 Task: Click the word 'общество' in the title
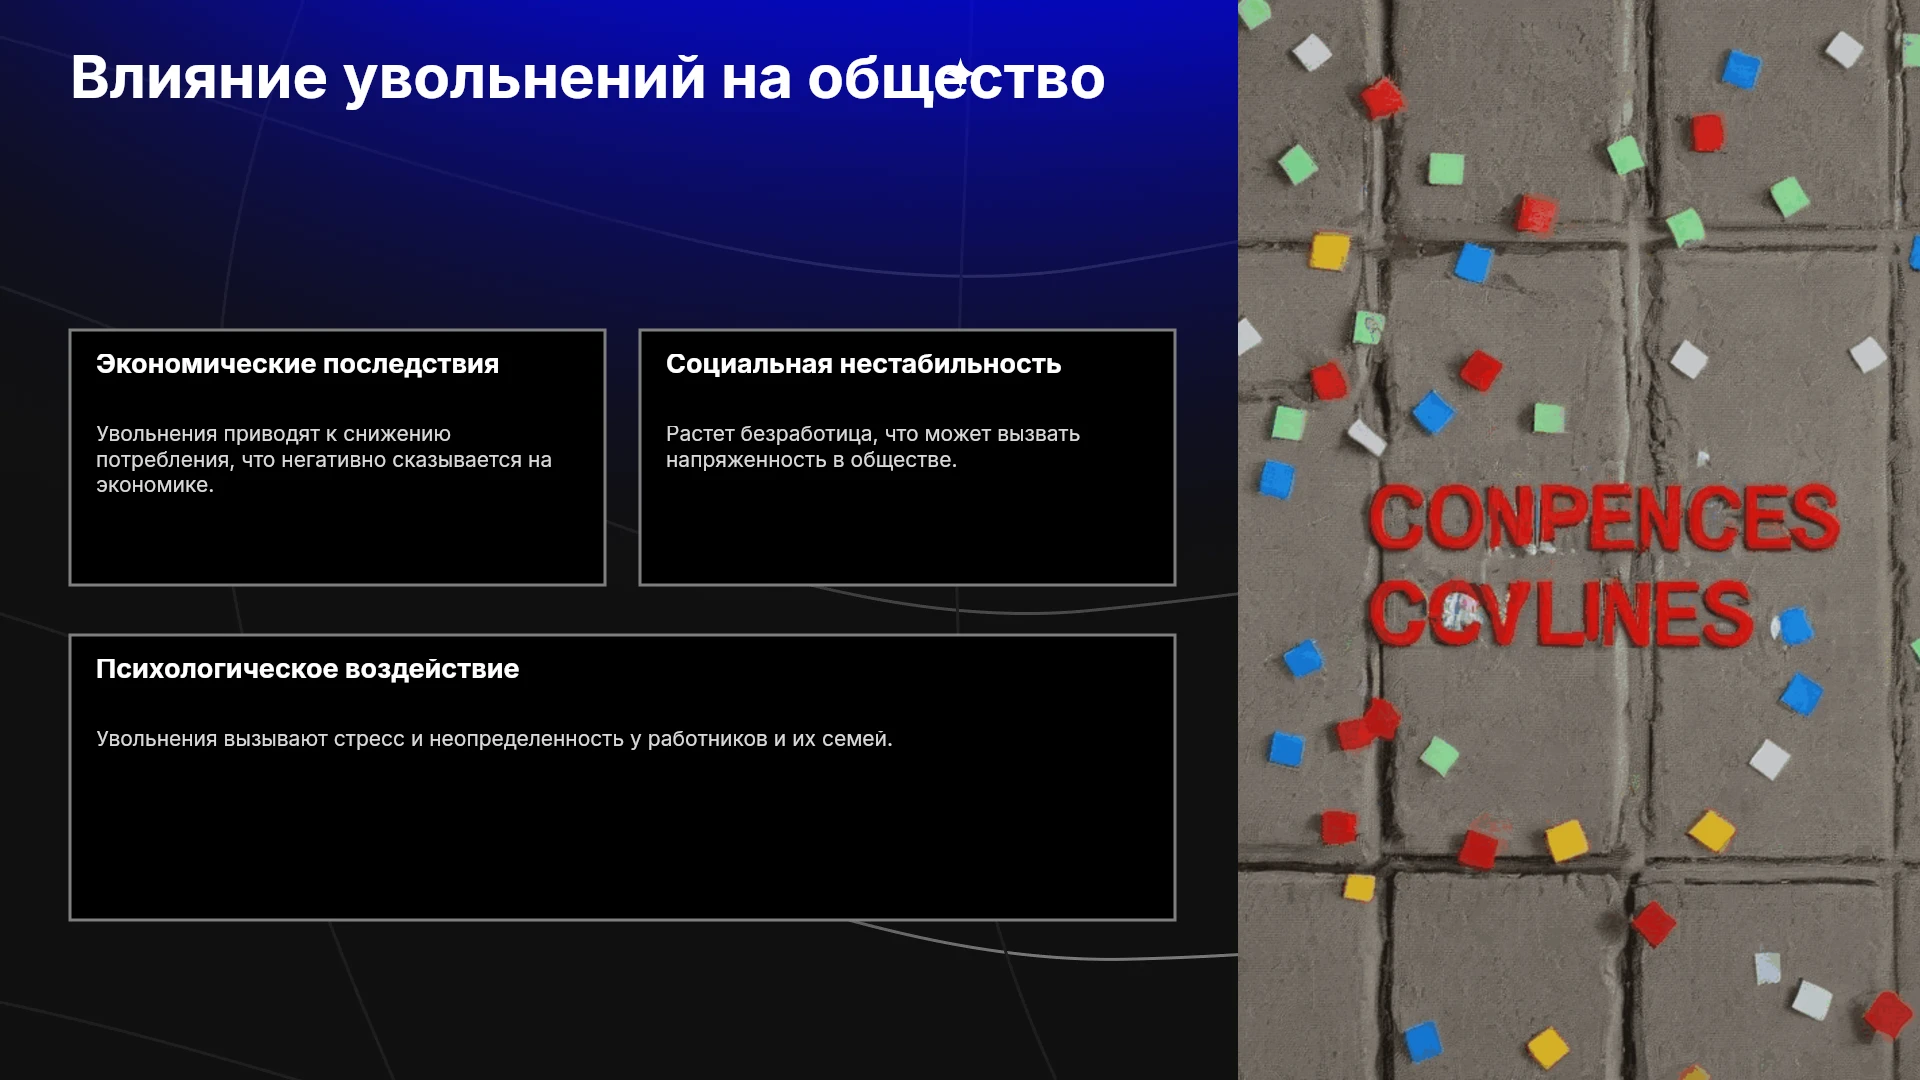pyautogui.click(x=956, y=78)
